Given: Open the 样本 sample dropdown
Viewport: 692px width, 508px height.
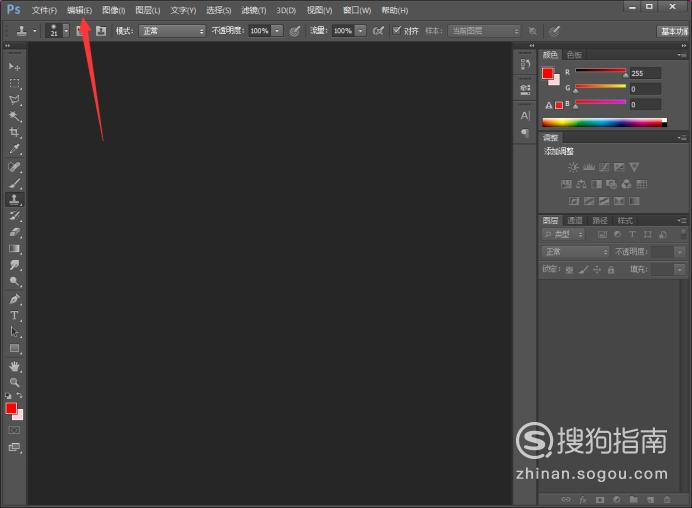Looking at the screenshot, I should (484, 31).
